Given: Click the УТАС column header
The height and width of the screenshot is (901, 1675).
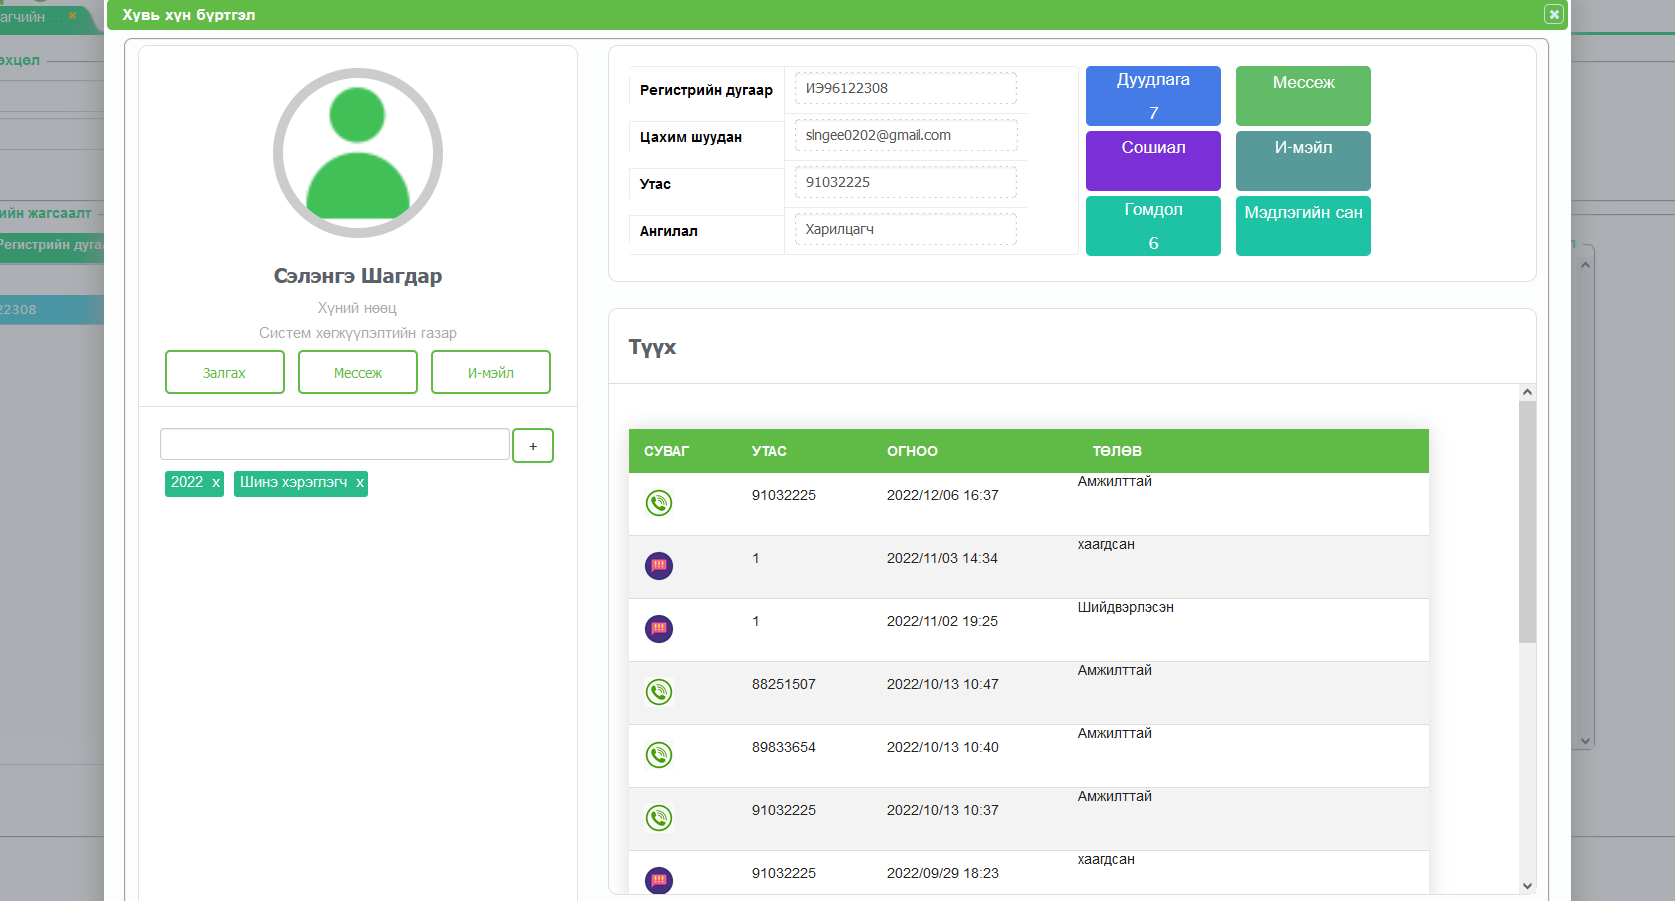Looking at the screenshot, I should click(x=769, y=451).
